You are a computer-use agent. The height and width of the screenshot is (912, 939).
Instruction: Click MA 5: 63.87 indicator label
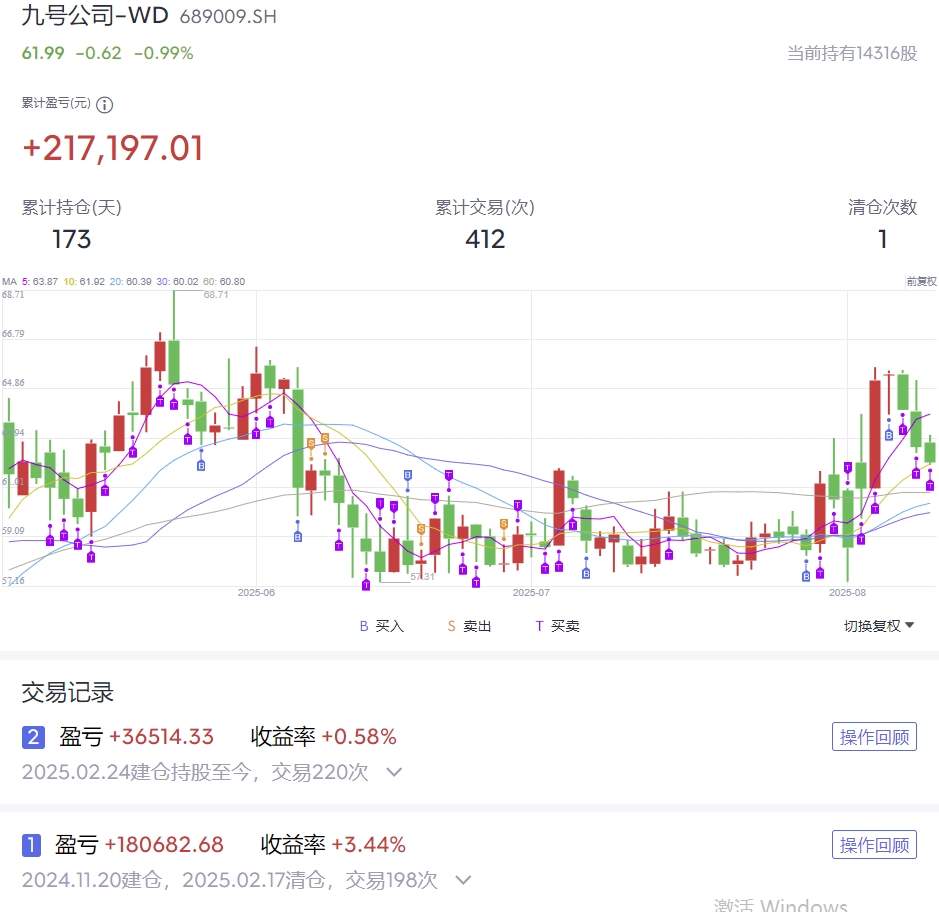pyautogui.click(x=40, y=281)
